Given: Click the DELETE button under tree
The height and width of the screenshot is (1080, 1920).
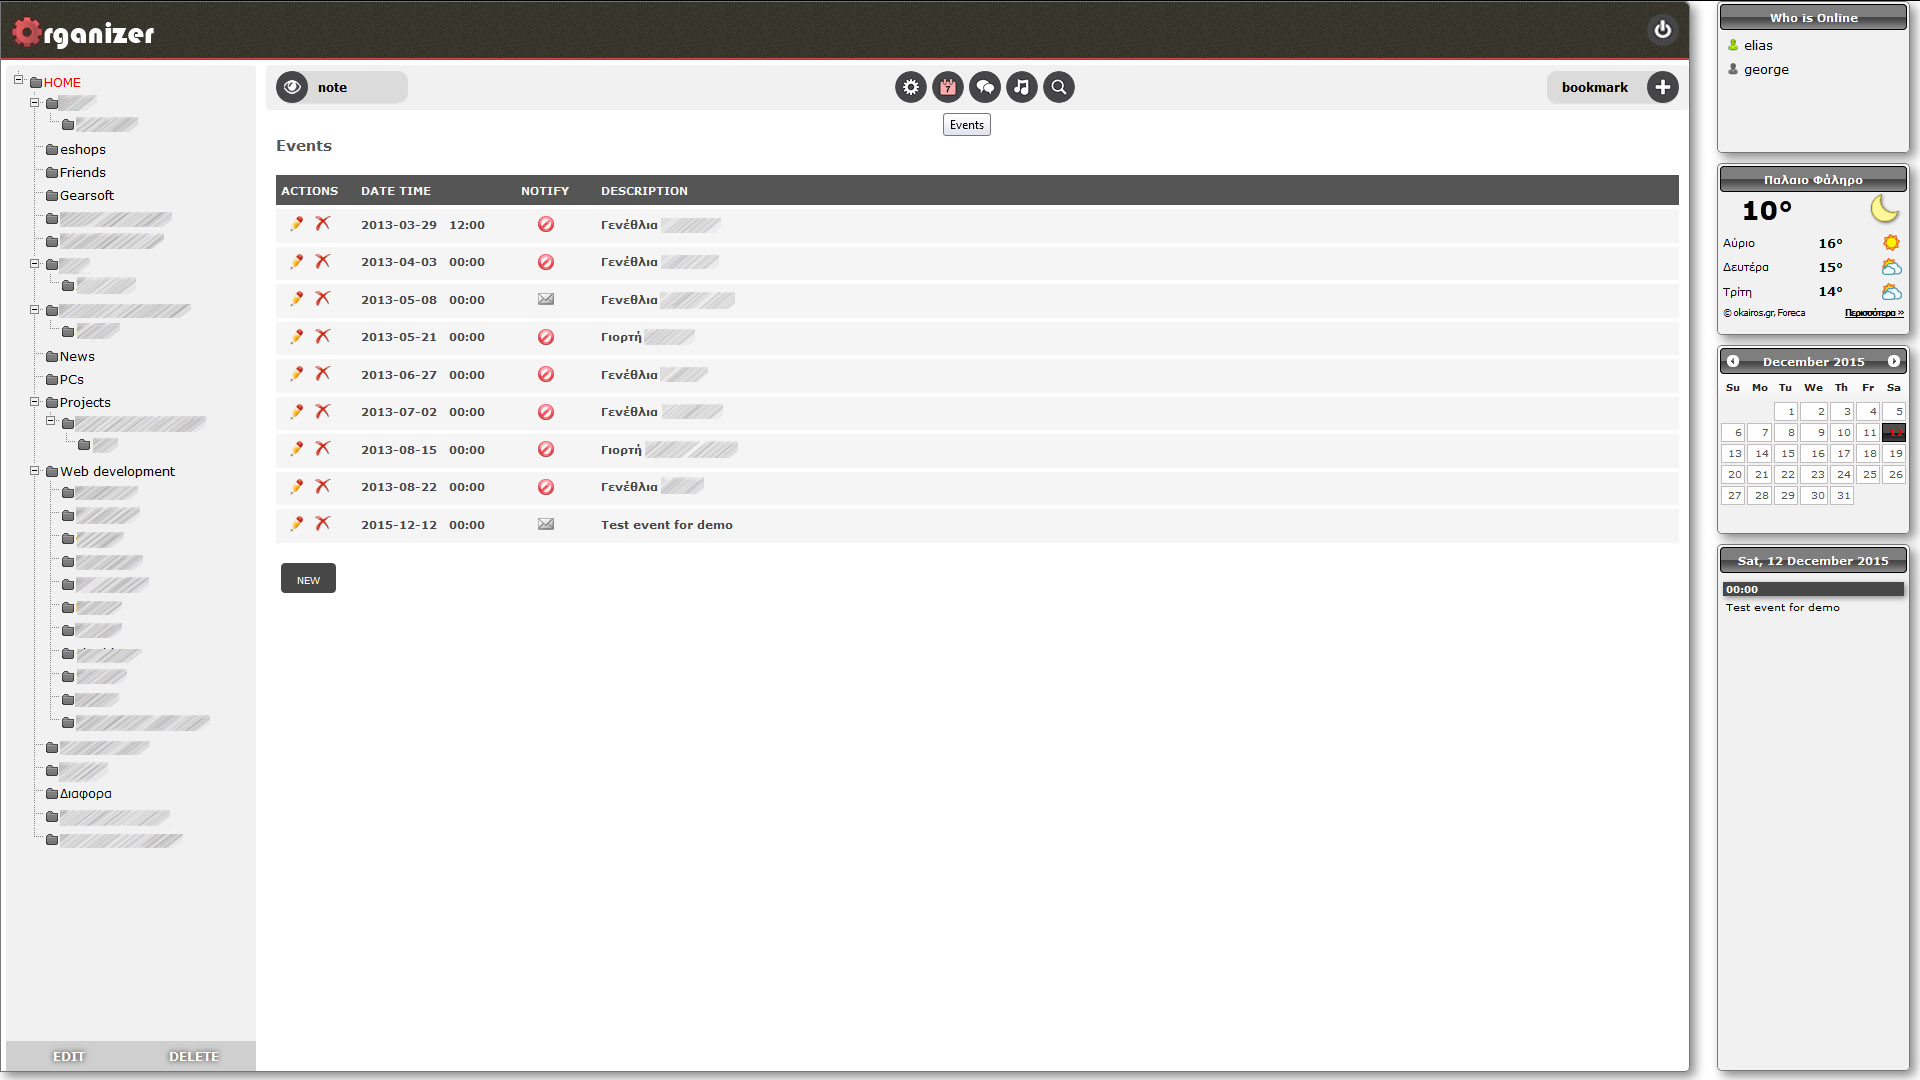Looking at the screenshot, I should tap(194, 1056).
